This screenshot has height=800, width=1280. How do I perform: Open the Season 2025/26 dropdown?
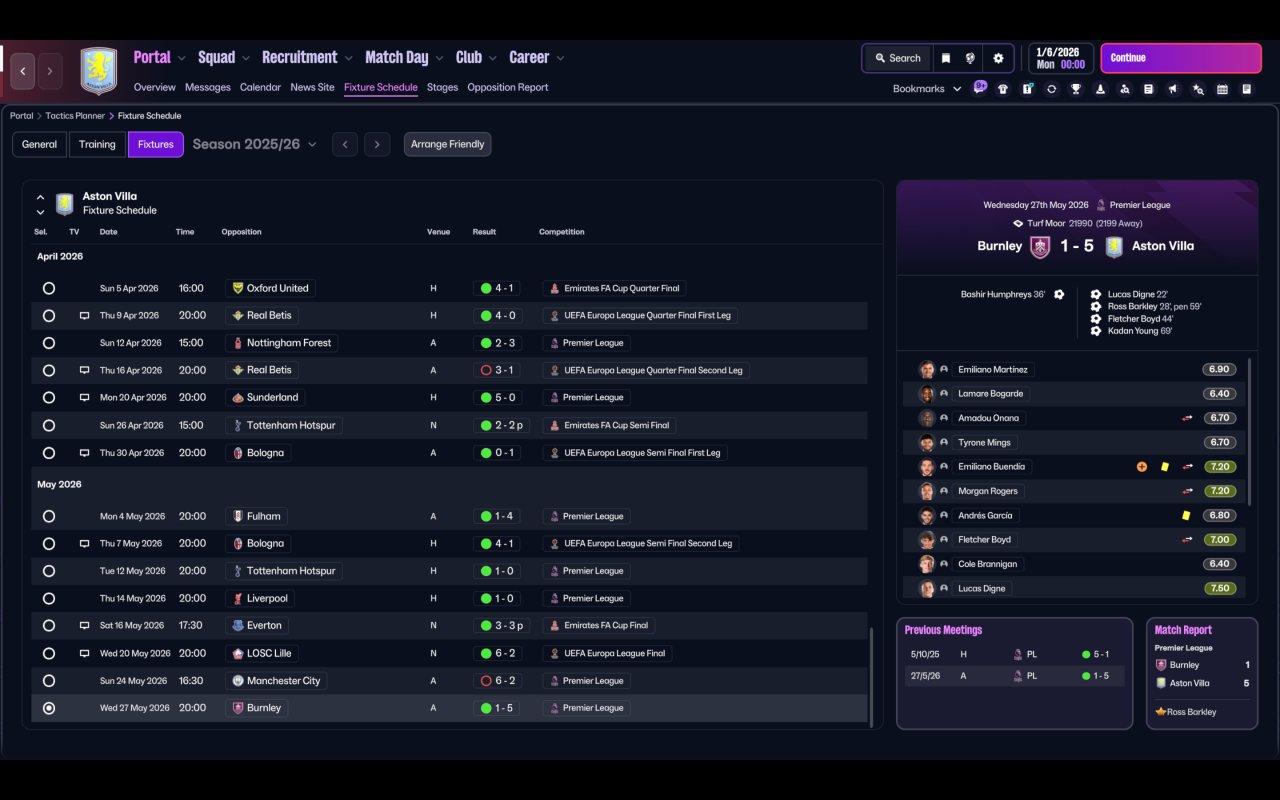tap(254, 144)
